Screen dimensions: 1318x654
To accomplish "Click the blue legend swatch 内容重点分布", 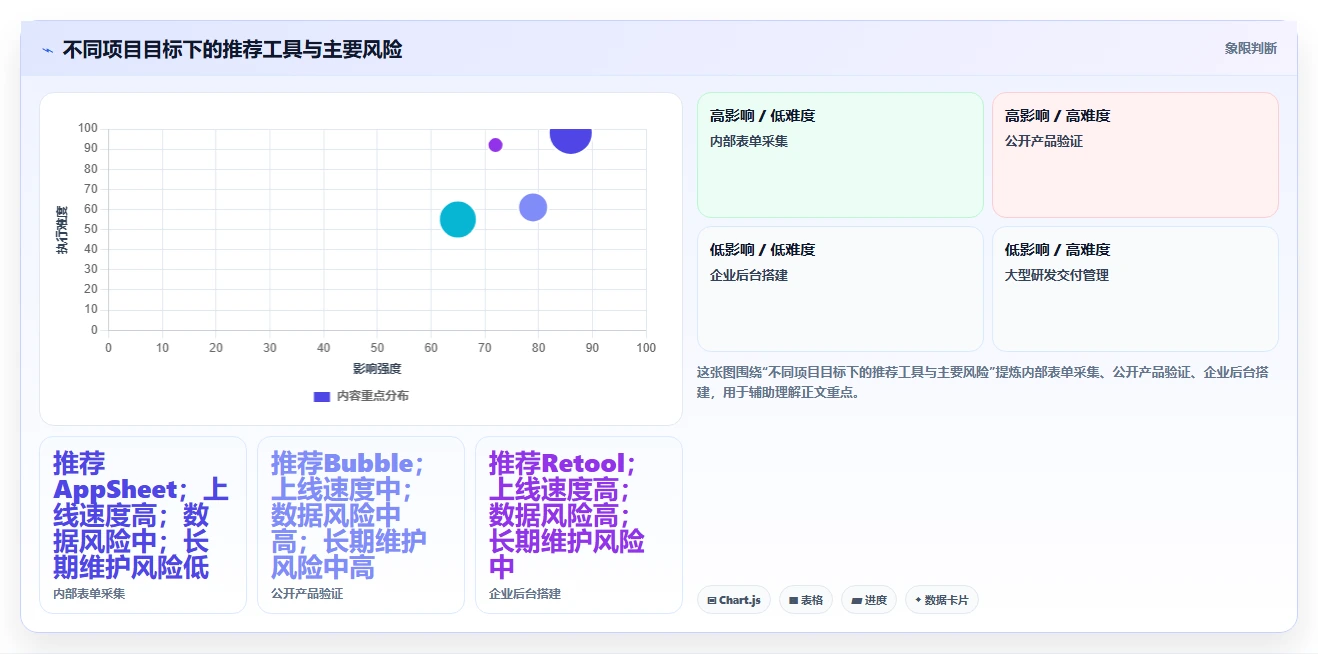I will (322, 396).
